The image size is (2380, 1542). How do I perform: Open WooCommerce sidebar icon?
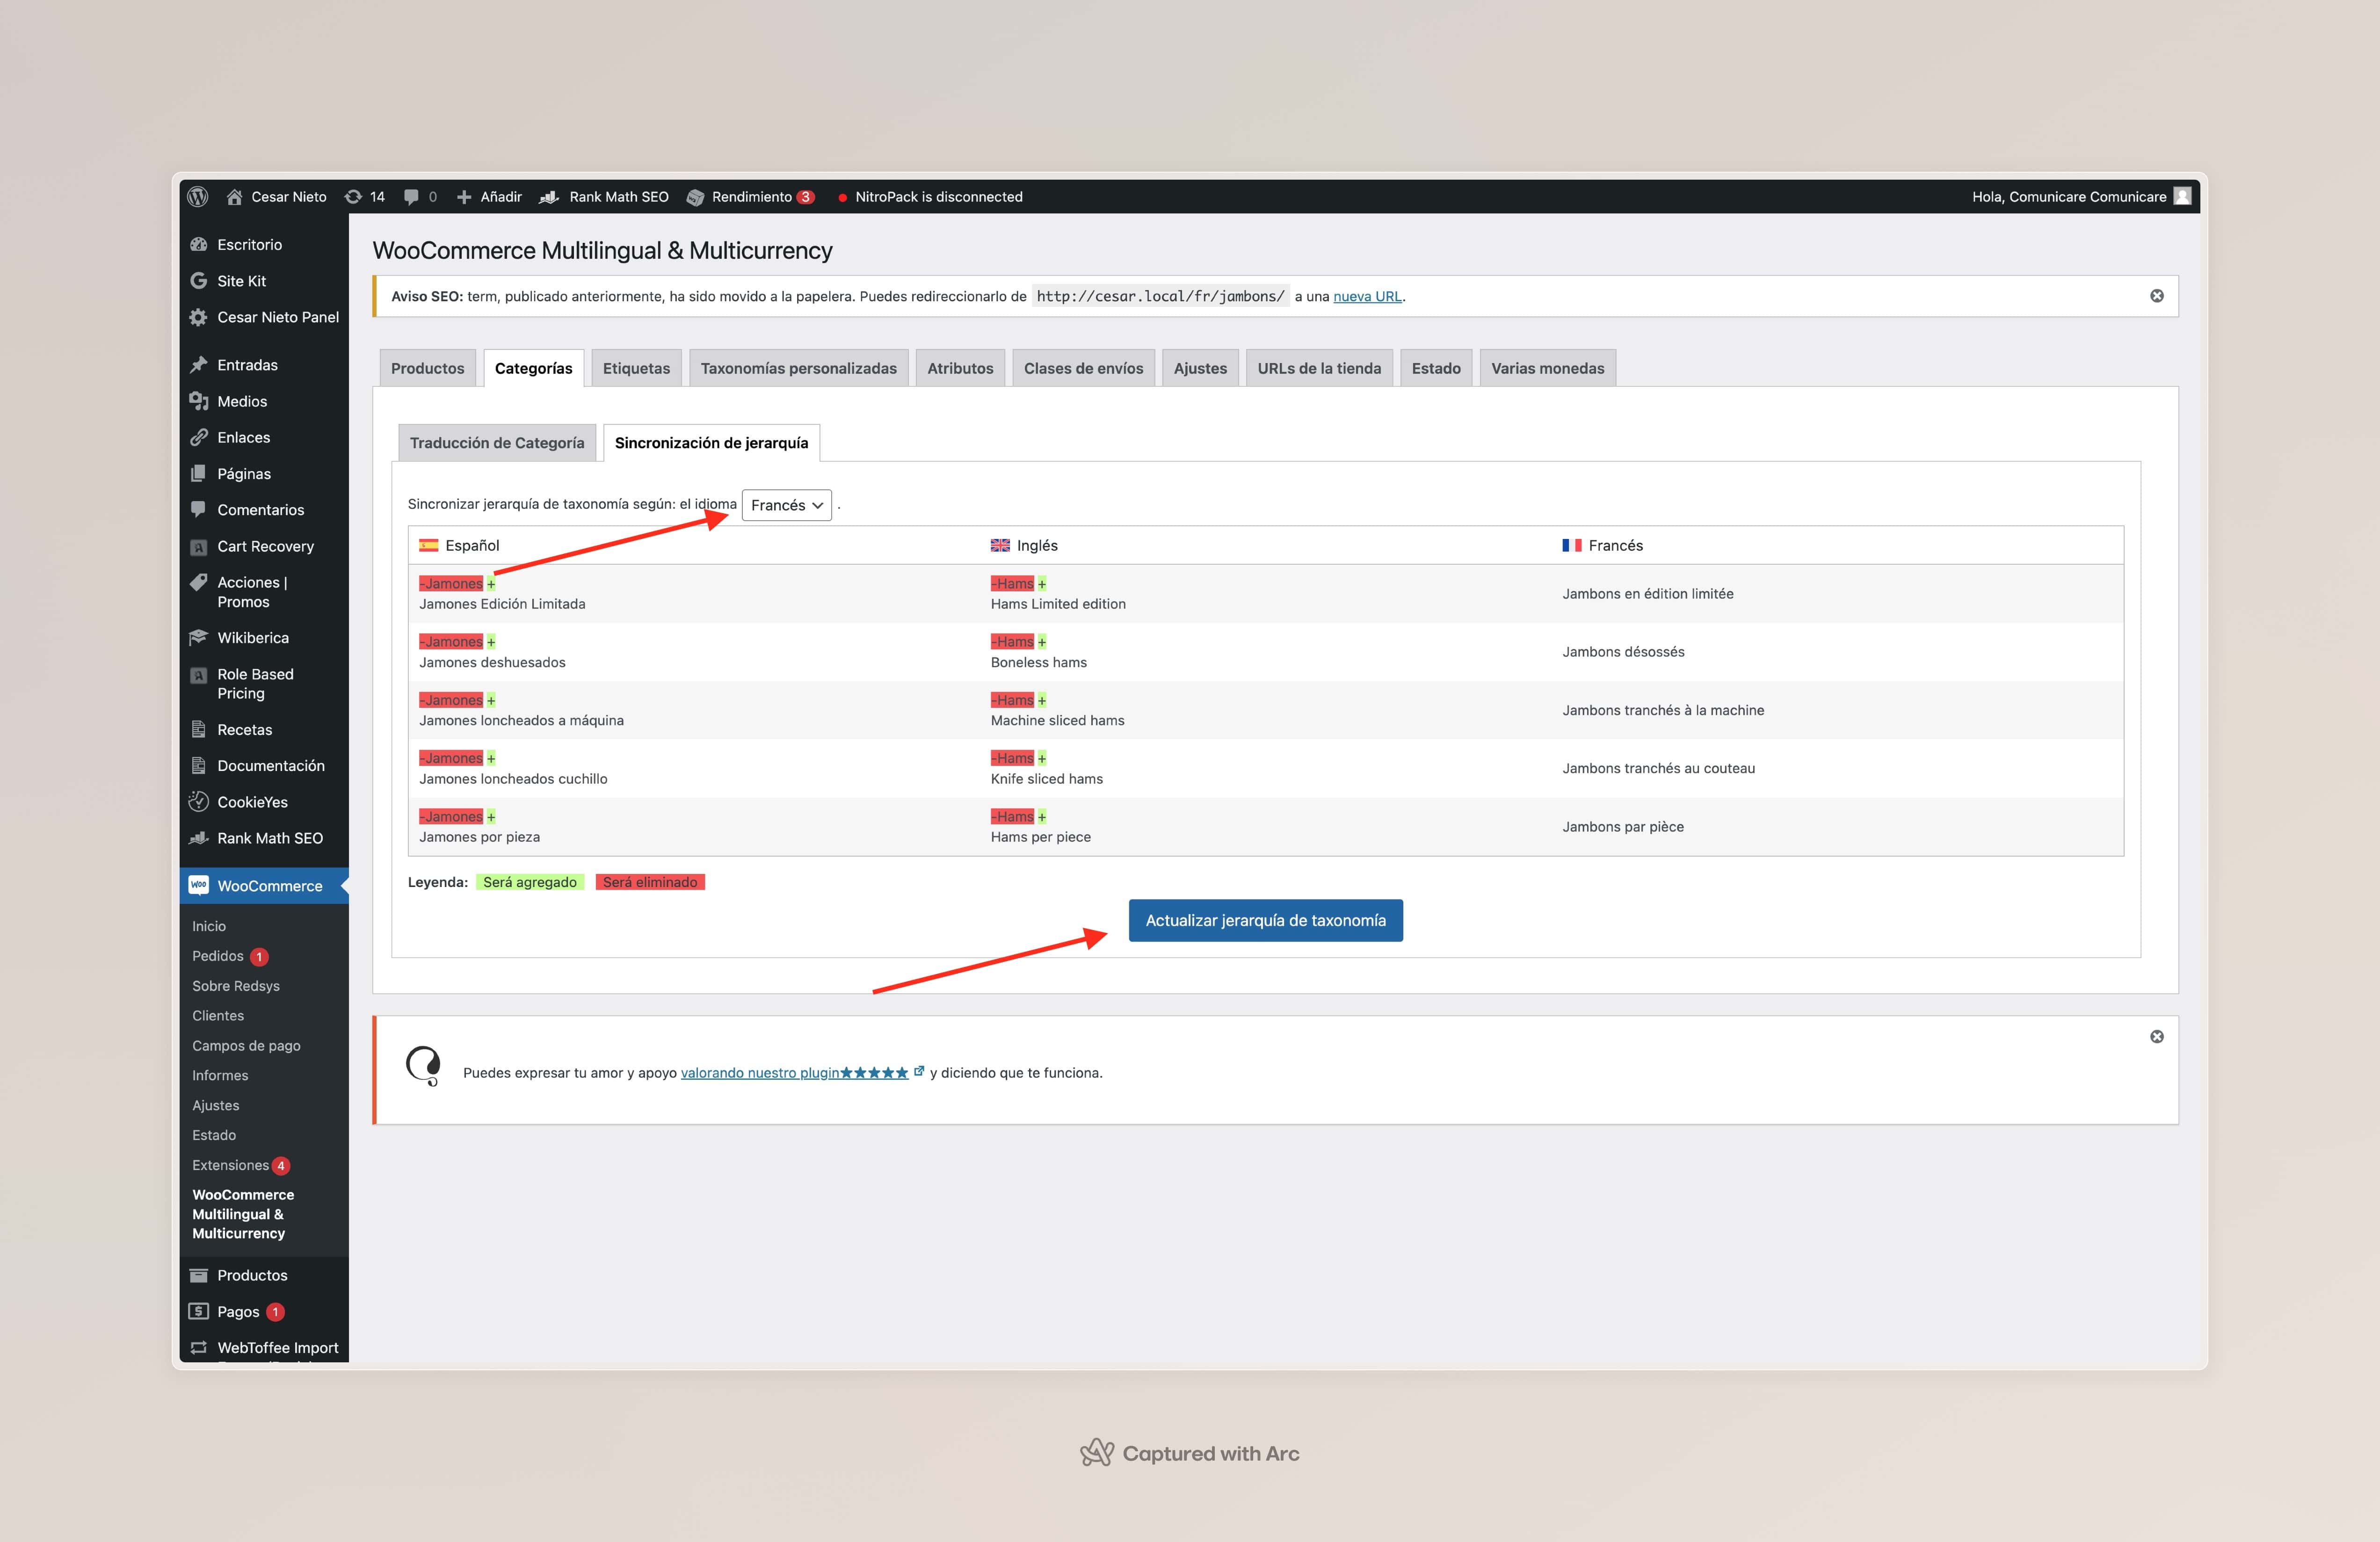click(x=198, y=885)
